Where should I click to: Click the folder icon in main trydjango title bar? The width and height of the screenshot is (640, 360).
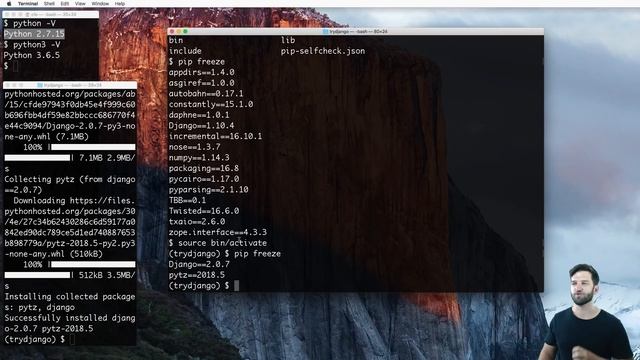pos(326,31)
